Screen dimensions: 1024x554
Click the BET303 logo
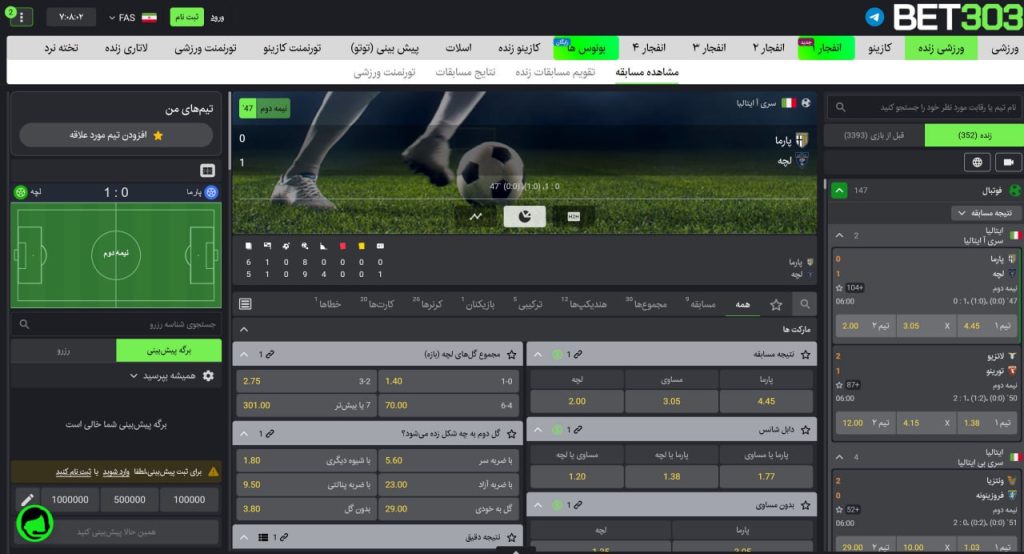(957, 18)
